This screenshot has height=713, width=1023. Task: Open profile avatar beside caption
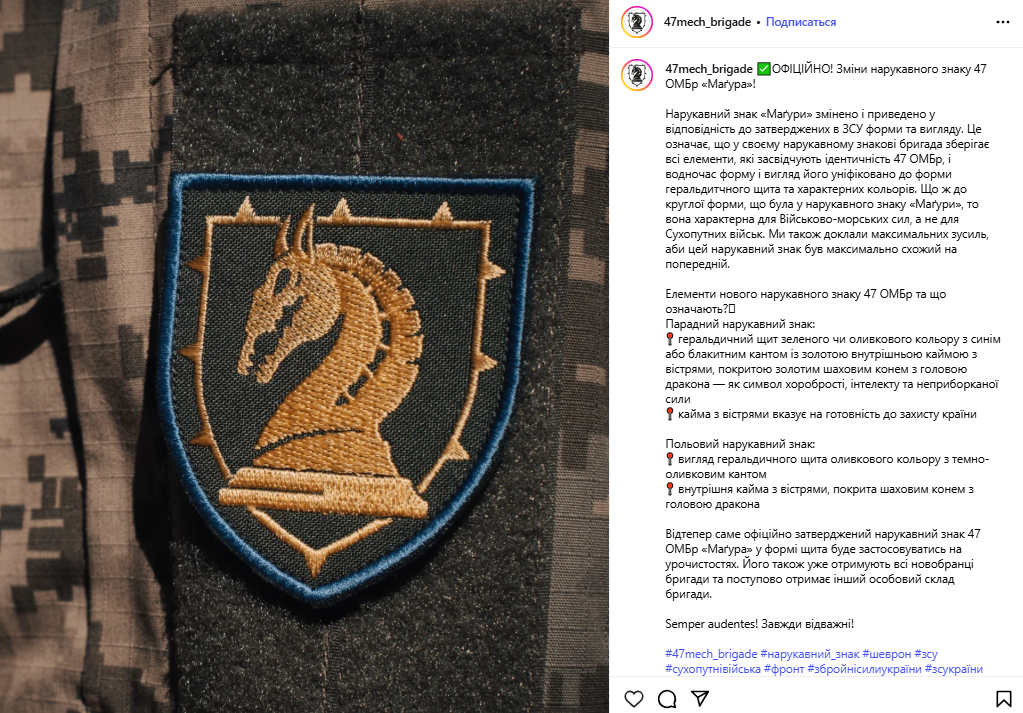point(637,74)
